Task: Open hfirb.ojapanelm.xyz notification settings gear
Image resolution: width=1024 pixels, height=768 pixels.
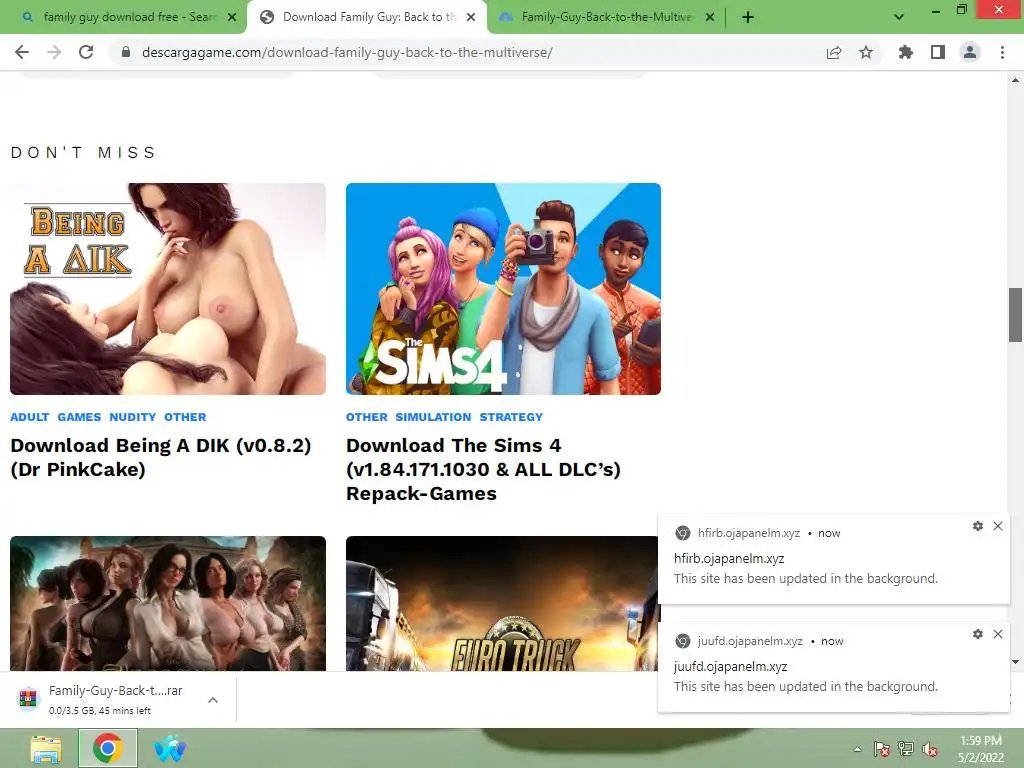Action: [x=978, y=526]
